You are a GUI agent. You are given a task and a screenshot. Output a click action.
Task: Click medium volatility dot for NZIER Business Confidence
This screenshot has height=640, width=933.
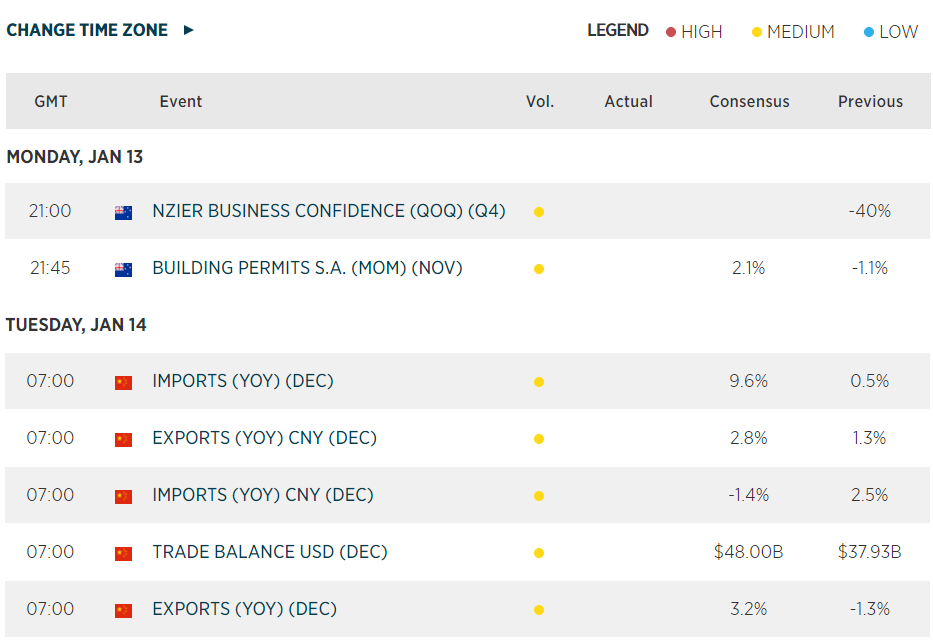coord(539,212)
